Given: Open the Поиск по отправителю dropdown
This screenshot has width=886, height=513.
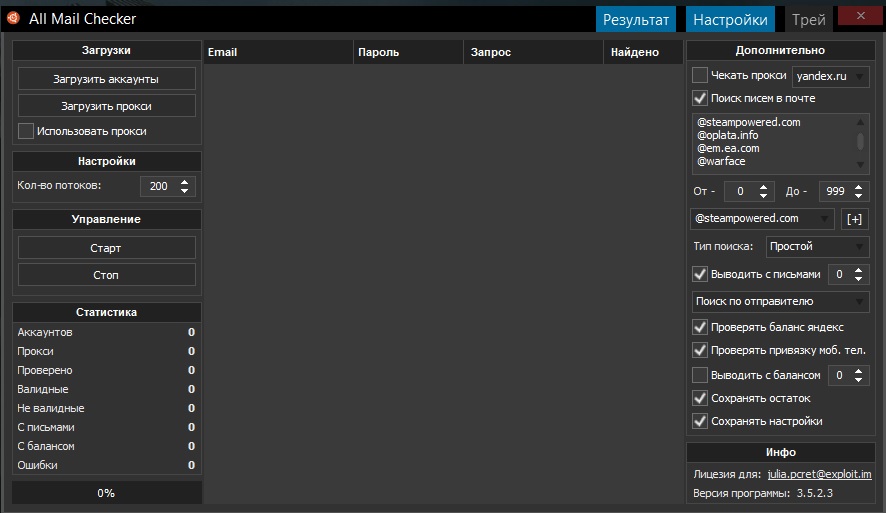Looking at the screenshot, I should (x=780, y=302).
